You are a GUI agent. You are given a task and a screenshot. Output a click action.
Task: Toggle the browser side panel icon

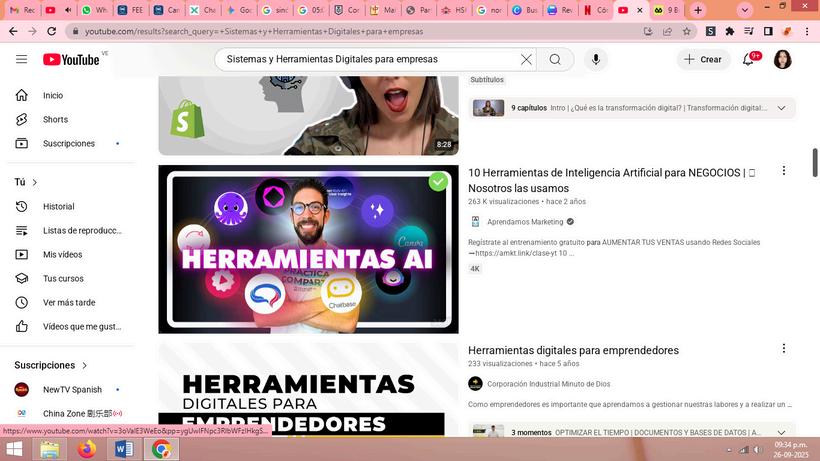click(x=768, y=31)
